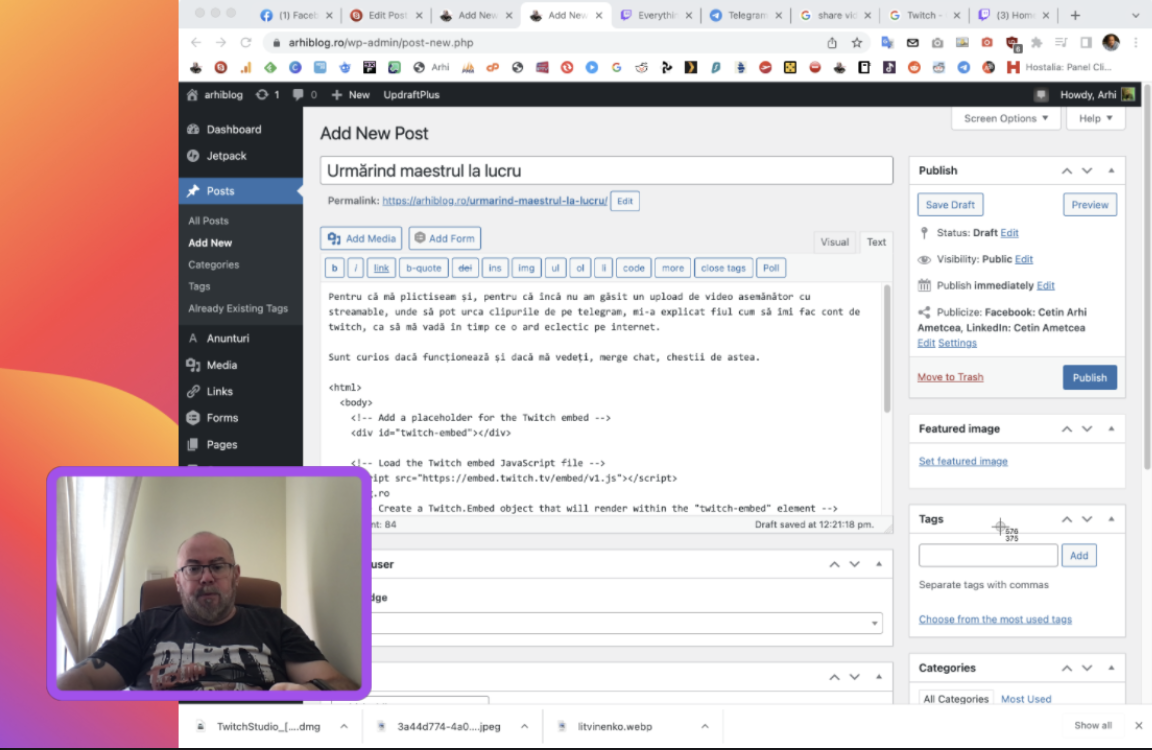Select Posts in the admin sidebar
Image resolution: width=1152 pixels, height=750 pixels.
point(220,191)
